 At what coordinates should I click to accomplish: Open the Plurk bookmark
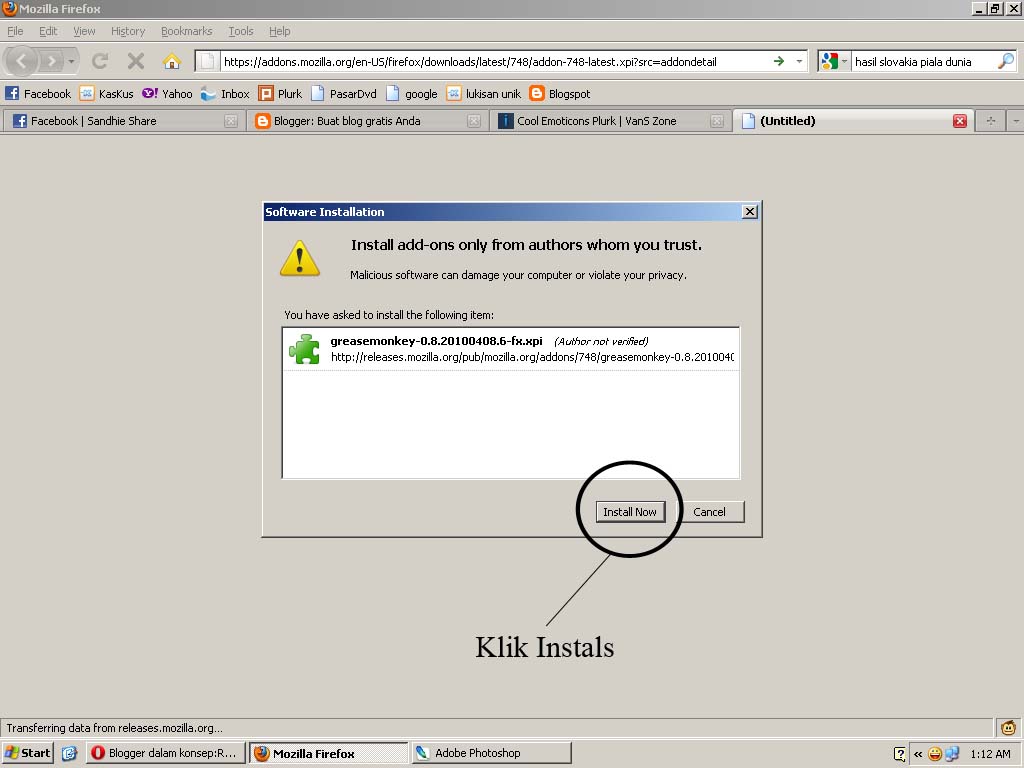[x=280, y=93]
